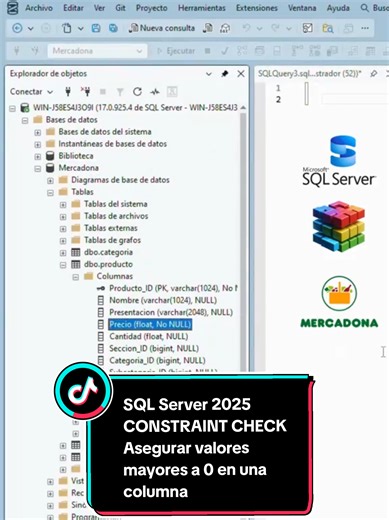Select 'Precio (float, No NULL)' column row
Viewport: 389px width, 520px height.
(150, 324)
